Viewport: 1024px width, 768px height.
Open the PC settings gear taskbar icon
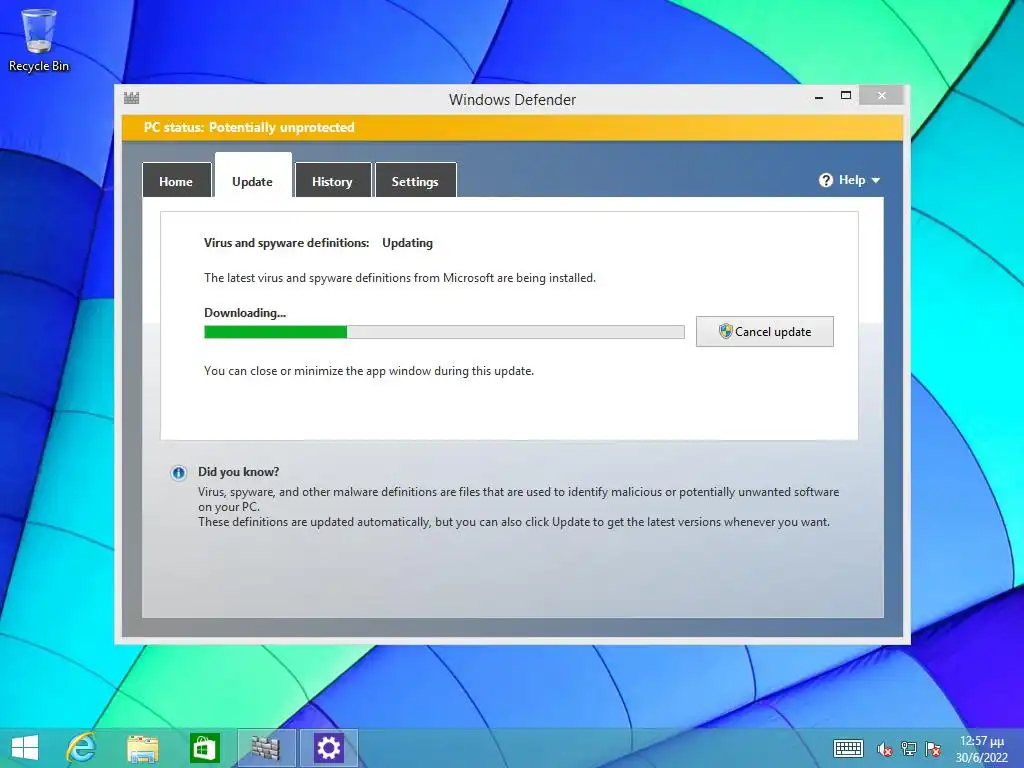point(328,748)
